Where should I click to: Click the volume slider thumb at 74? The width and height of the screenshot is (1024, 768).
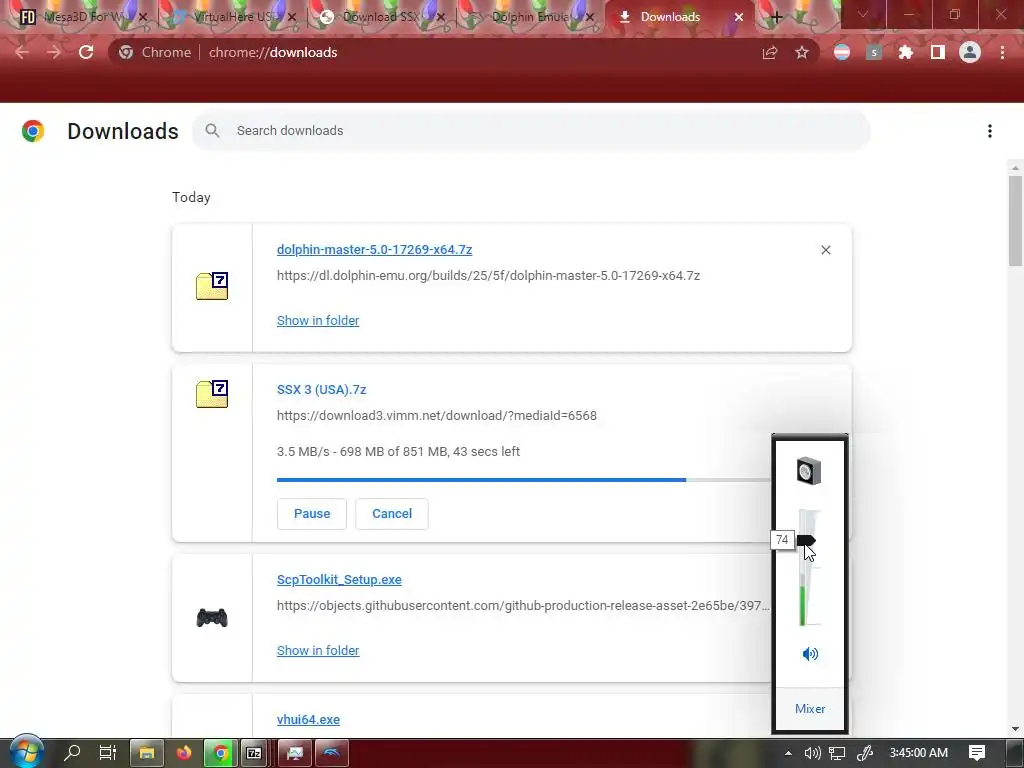807,540
